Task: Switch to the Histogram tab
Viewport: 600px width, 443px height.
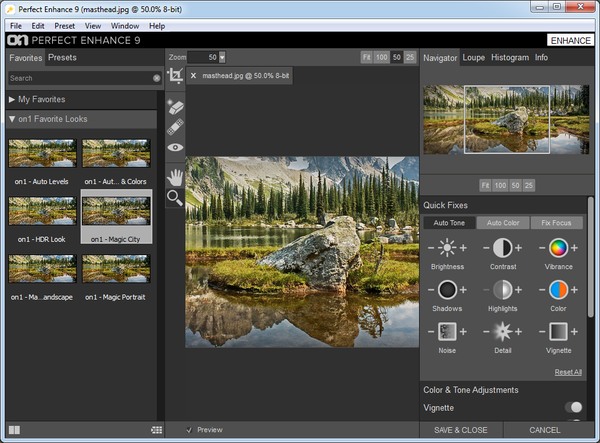Action: pyautogui.click(x=510, y=57)
